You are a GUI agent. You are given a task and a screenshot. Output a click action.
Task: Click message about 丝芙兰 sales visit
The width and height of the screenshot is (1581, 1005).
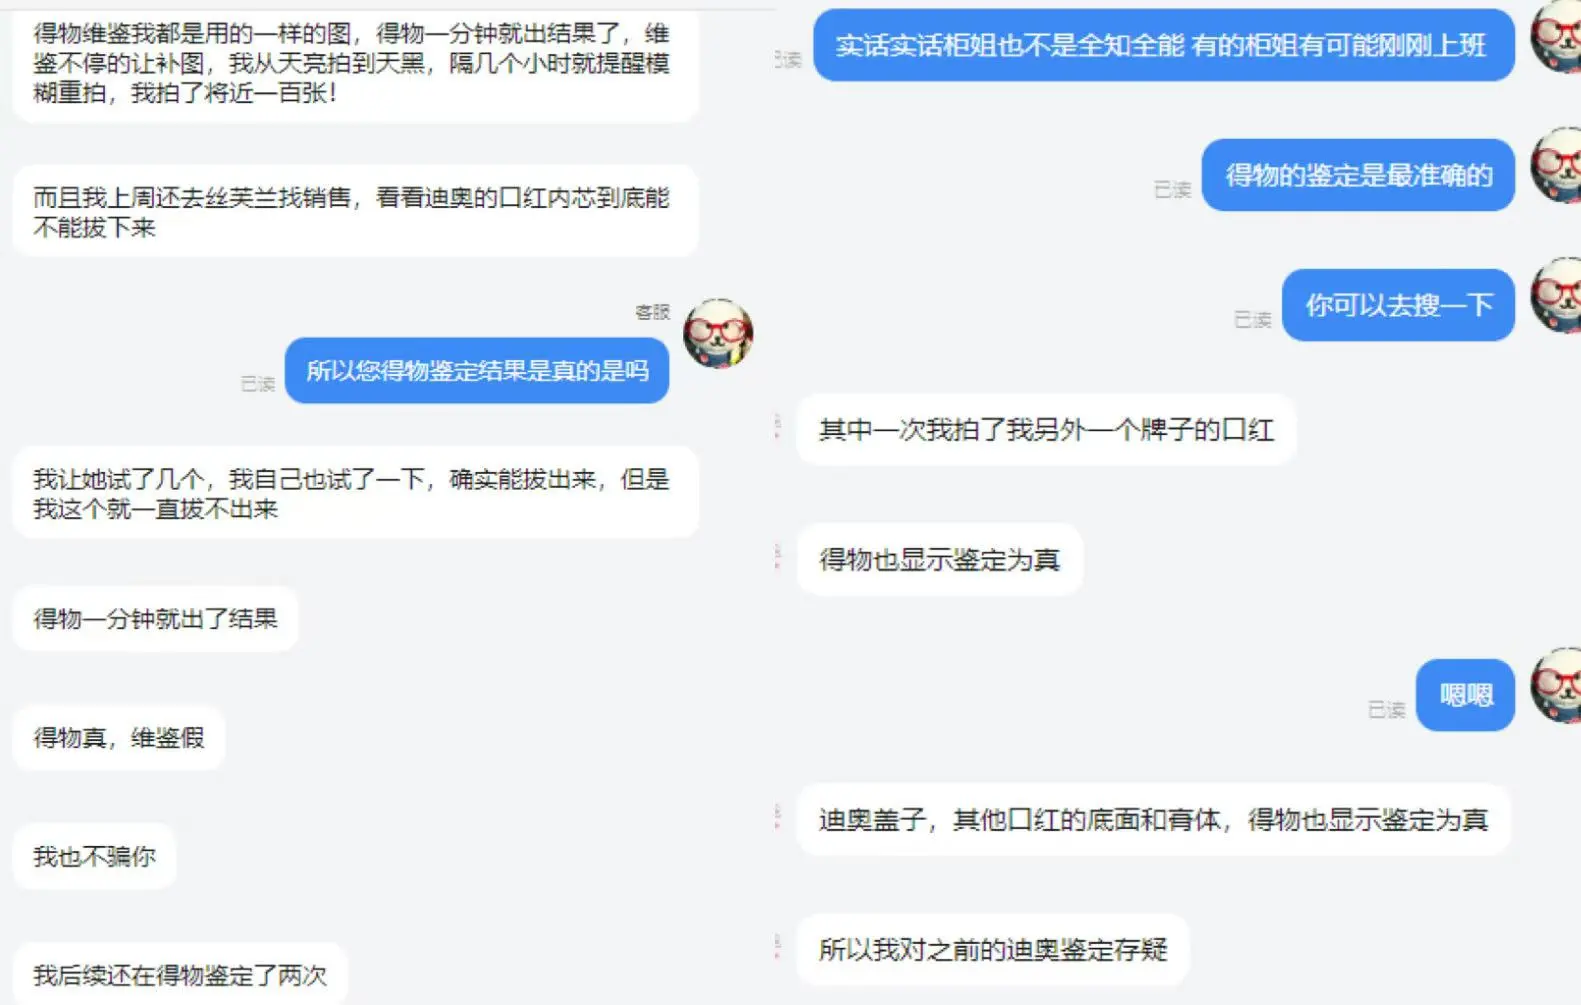355,212
